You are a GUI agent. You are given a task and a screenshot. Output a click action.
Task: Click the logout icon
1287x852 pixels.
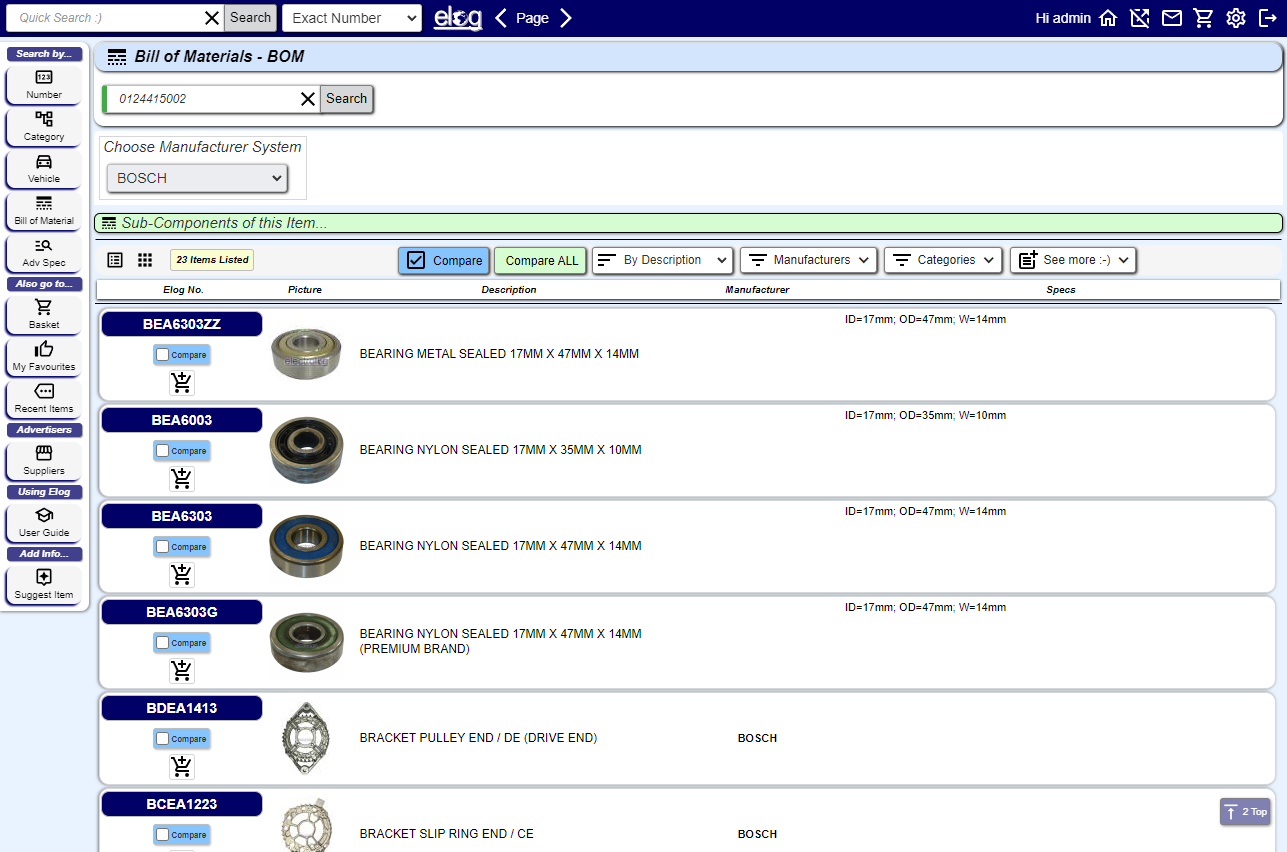pos(1268,18)
